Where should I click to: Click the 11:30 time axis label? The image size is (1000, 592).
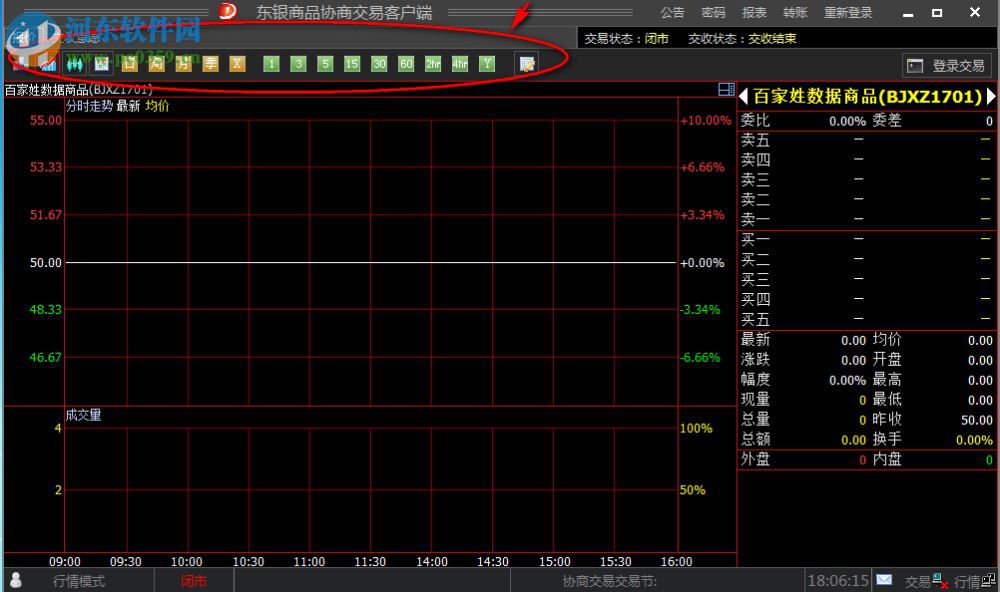pos(370,561)
